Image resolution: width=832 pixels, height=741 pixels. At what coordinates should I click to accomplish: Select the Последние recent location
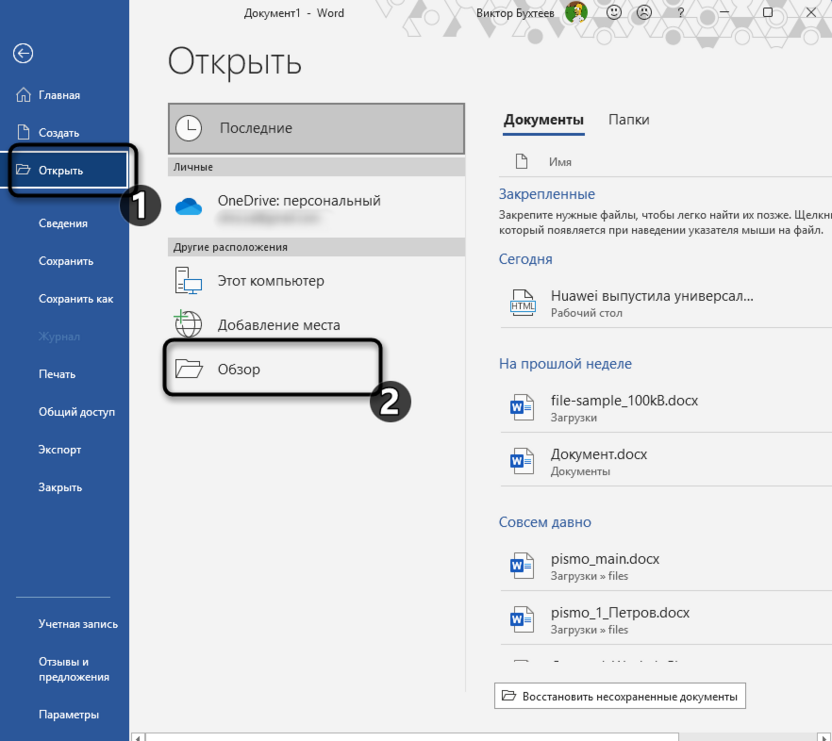(316, 128)
